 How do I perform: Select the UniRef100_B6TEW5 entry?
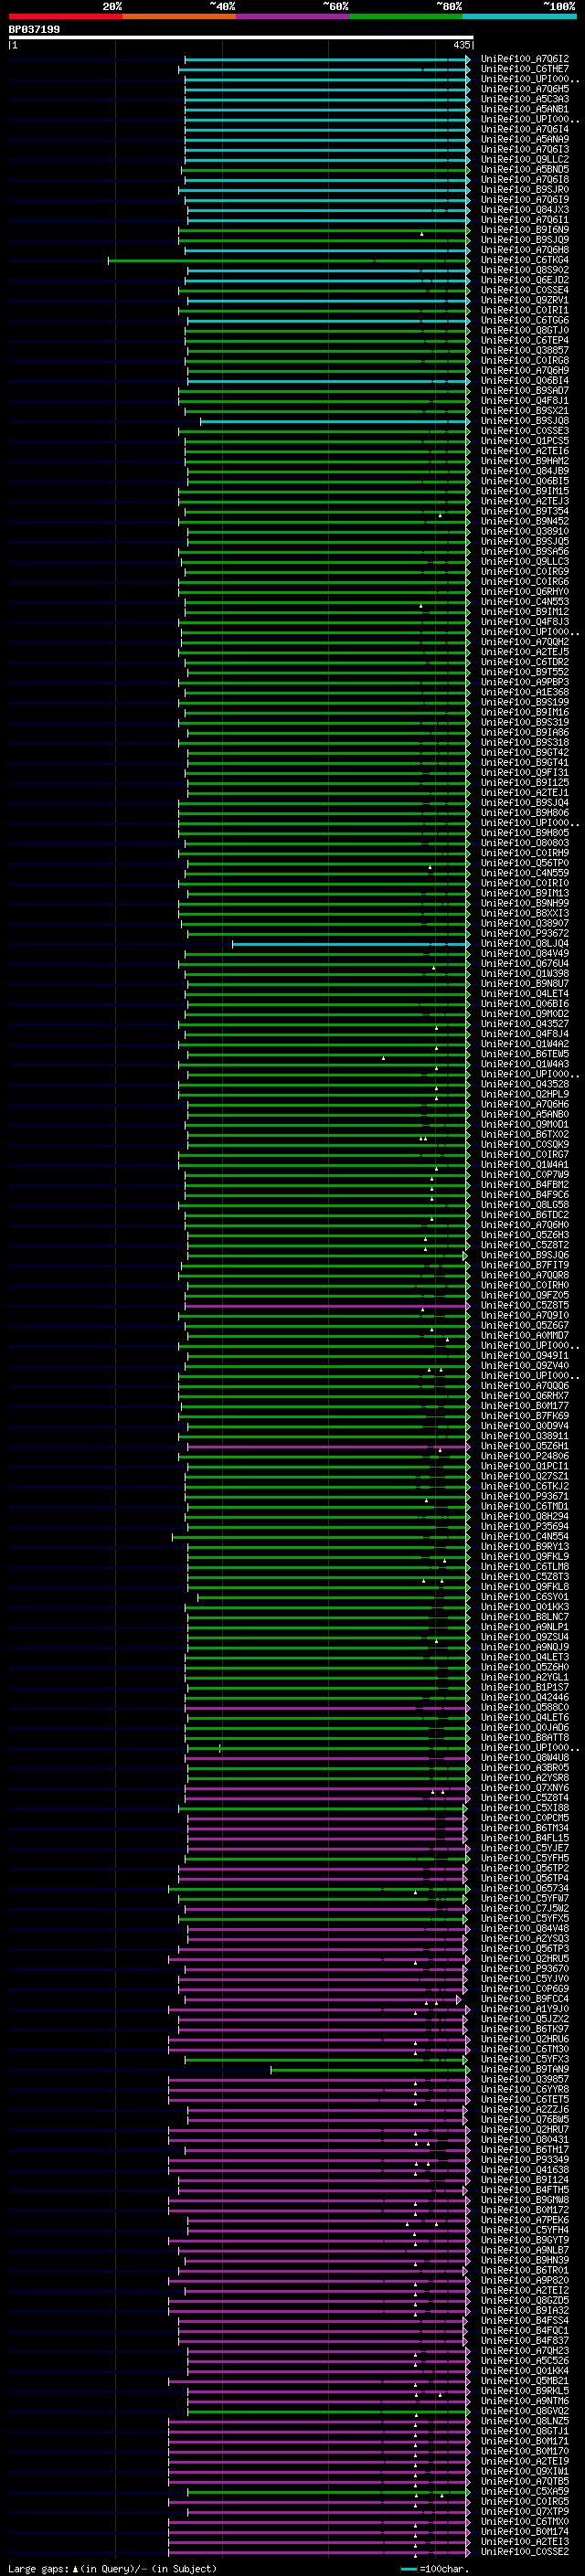[525, 1054]
